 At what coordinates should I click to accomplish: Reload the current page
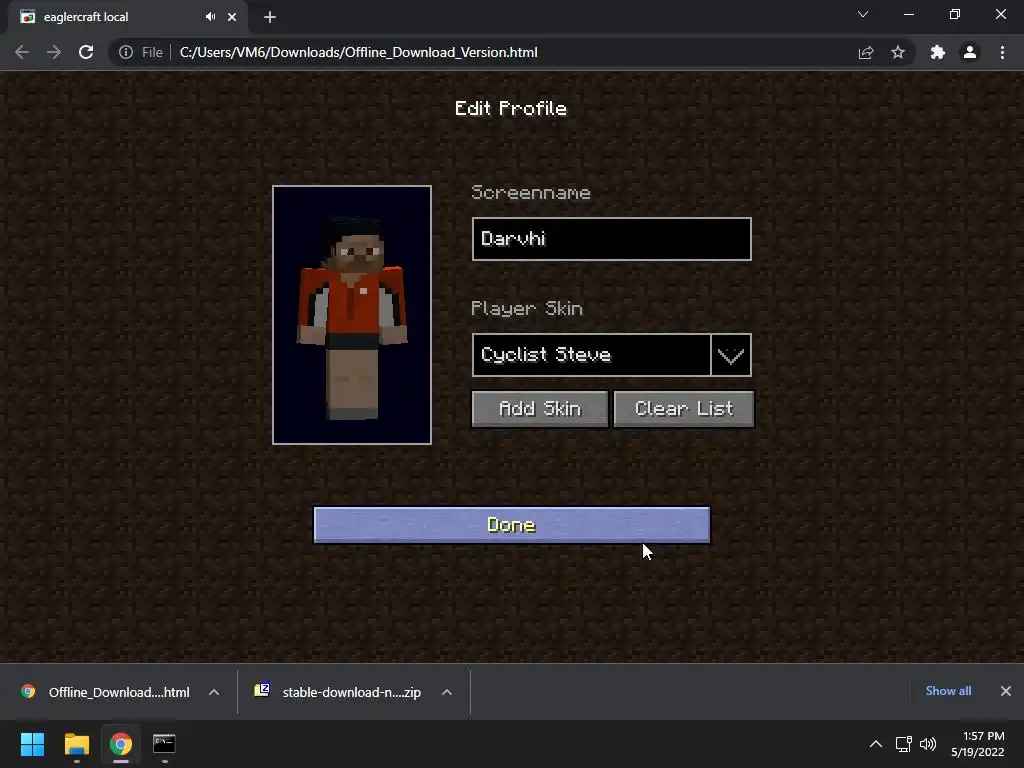[86, 52]
